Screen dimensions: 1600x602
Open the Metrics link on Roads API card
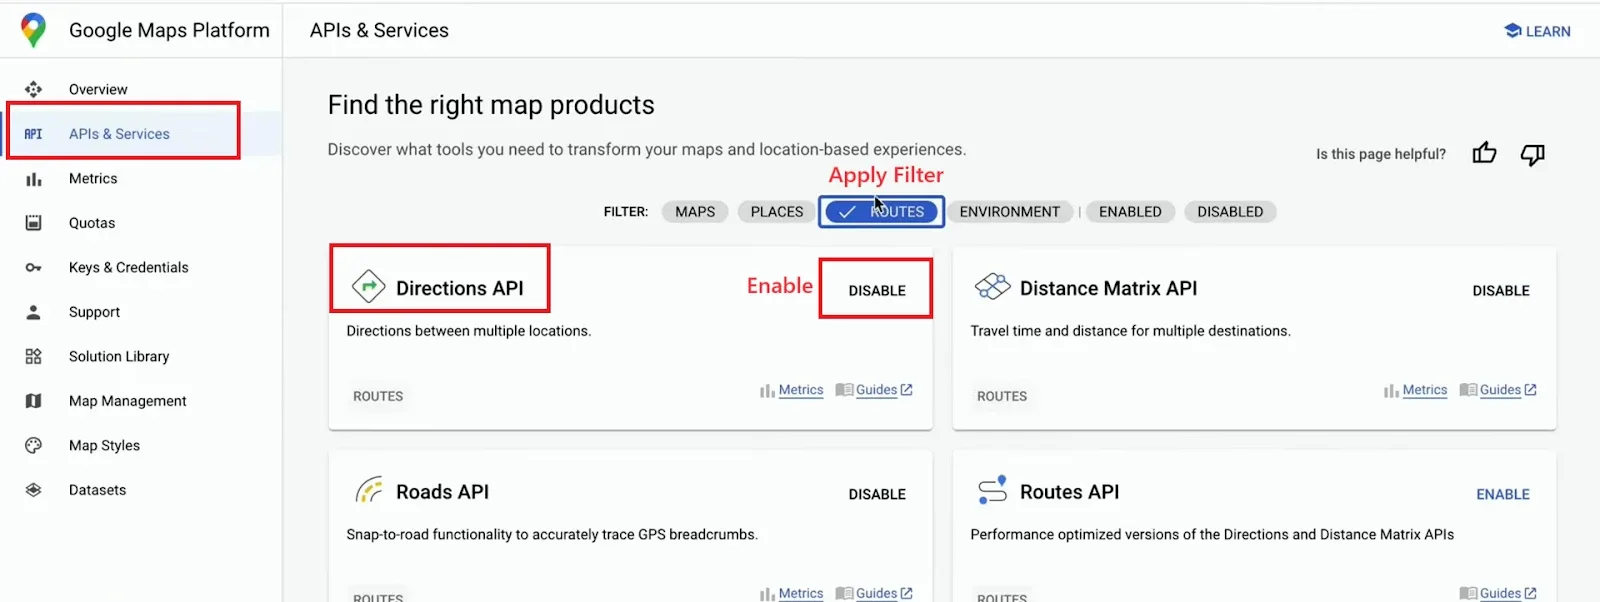(x=801, y=593)
